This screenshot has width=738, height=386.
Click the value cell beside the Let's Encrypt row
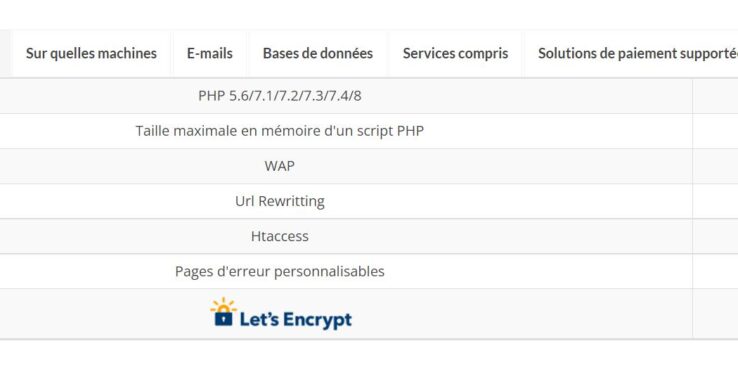715,314
